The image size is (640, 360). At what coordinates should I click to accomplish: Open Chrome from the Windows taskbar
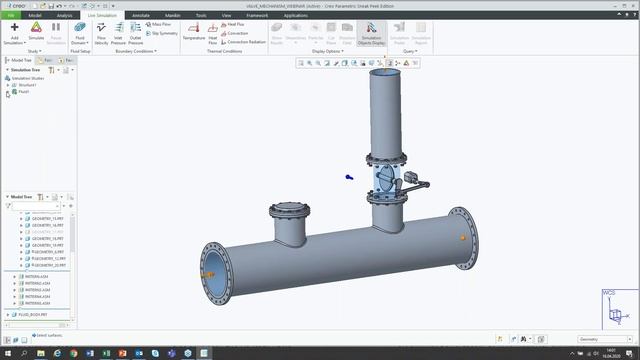point(73,353)
